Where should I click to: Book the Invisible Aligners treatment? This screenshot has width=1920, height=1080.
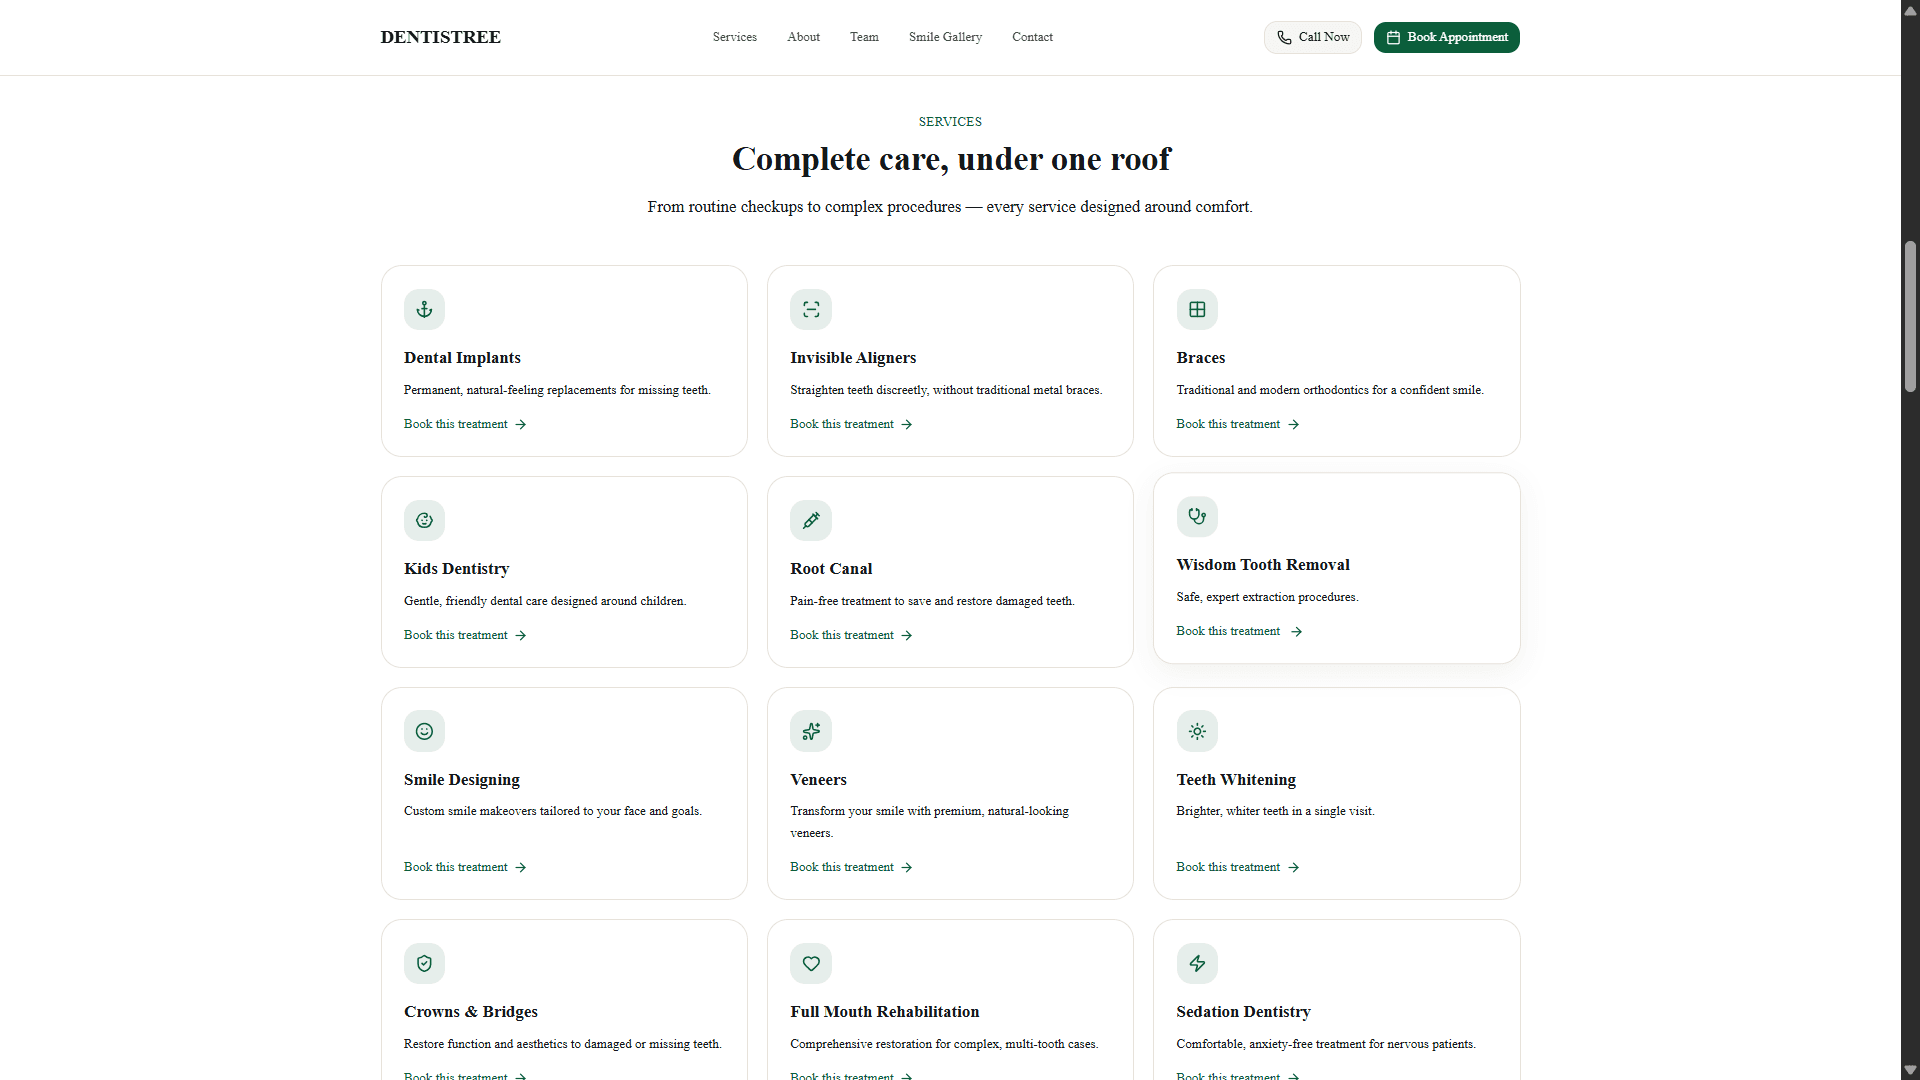pos(851,424)
